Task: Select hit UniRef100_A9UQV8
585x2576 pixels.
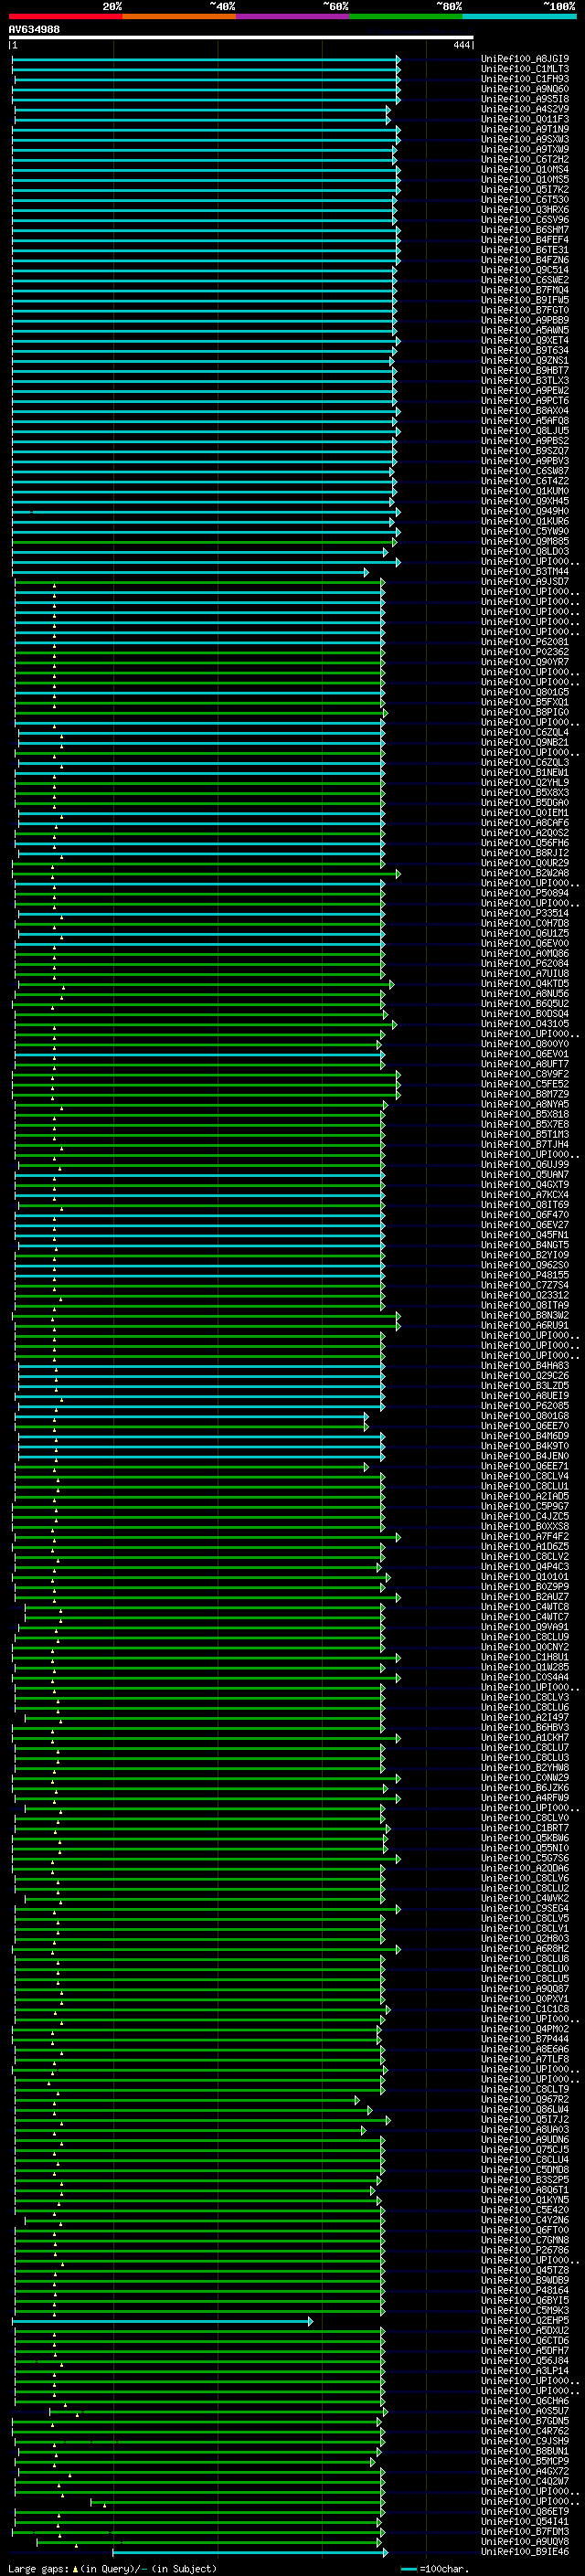Action: click(x=525, y=2542)
